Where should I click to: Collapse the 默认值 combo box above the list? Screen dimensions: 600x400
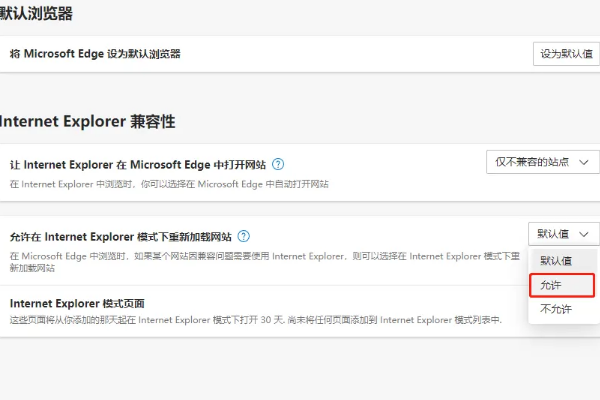tap(564, 234)
